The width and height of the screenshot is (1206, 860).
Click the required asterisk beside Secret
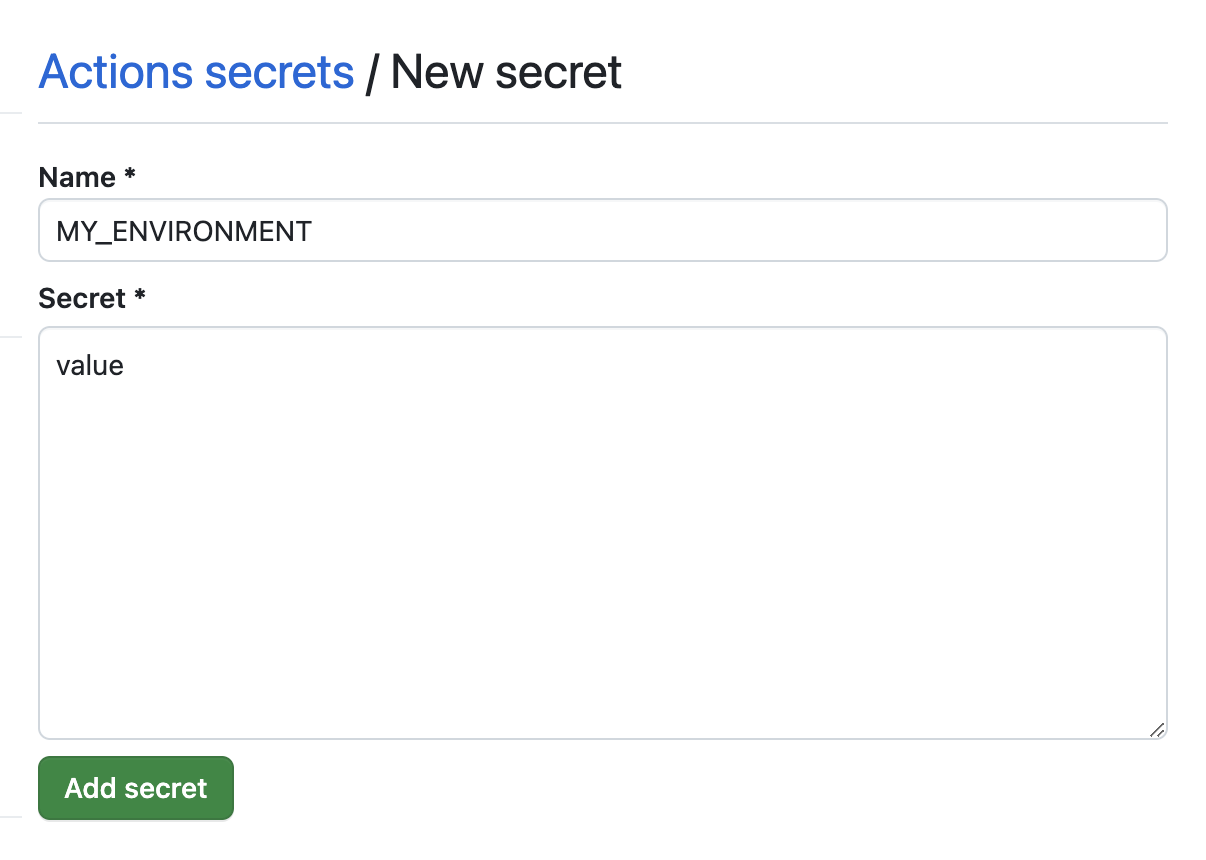140,297
